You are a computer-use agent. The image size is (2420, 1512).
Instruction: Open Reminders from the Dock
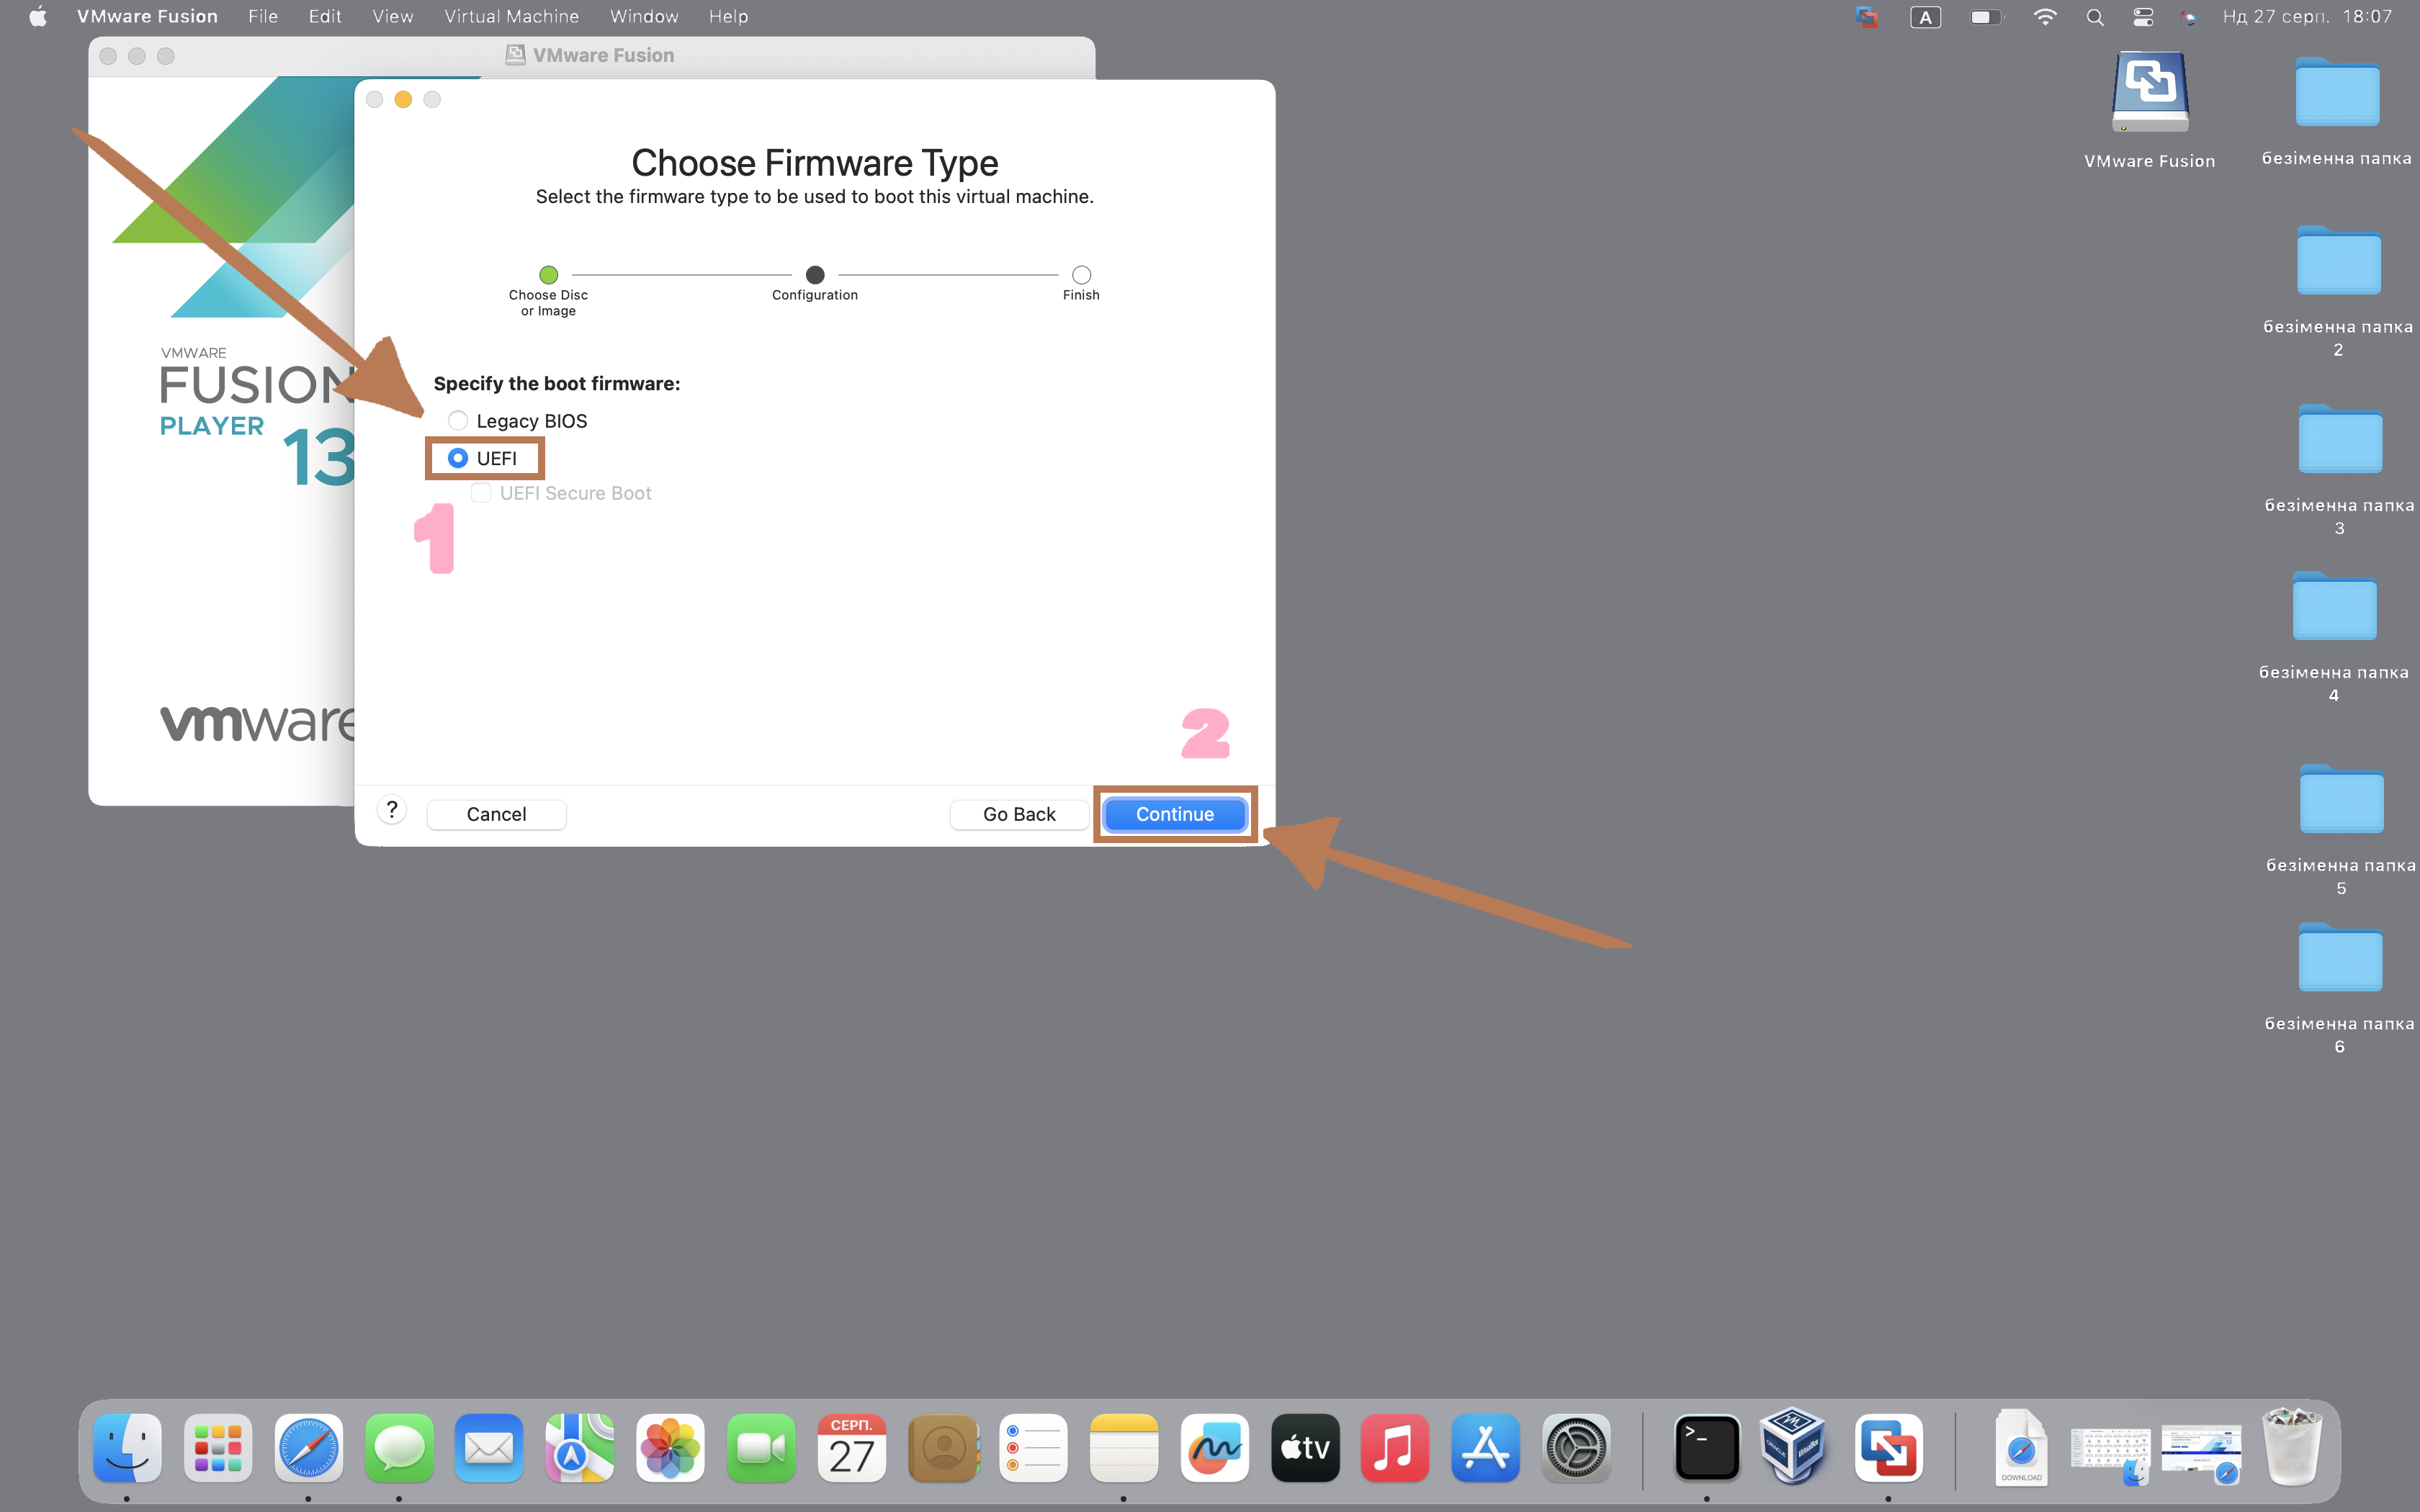click(1033, 1447)
